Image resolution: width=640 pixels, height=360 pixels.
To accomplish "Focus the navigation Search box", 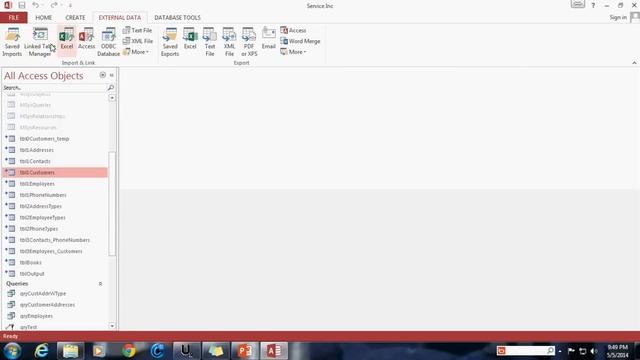I will [54, 88].
